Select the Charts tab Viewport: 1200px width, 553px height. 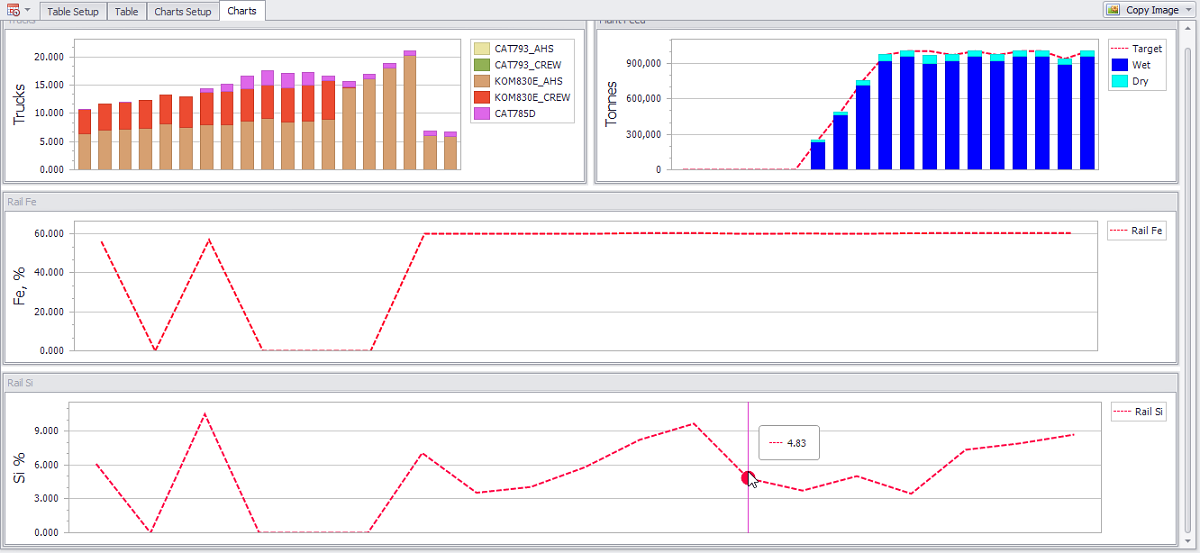click(241, 11)
